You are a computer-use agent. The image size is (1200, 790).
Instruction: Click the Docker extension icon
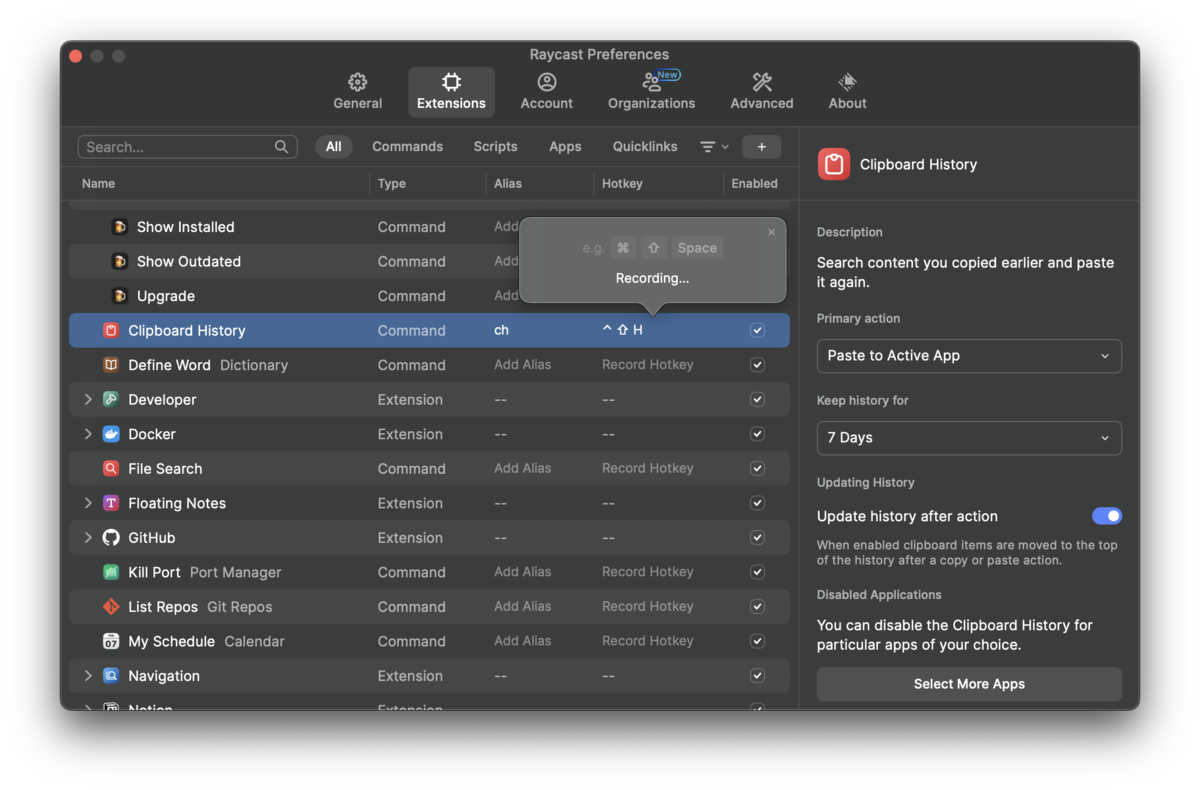[x=111, y=434]
